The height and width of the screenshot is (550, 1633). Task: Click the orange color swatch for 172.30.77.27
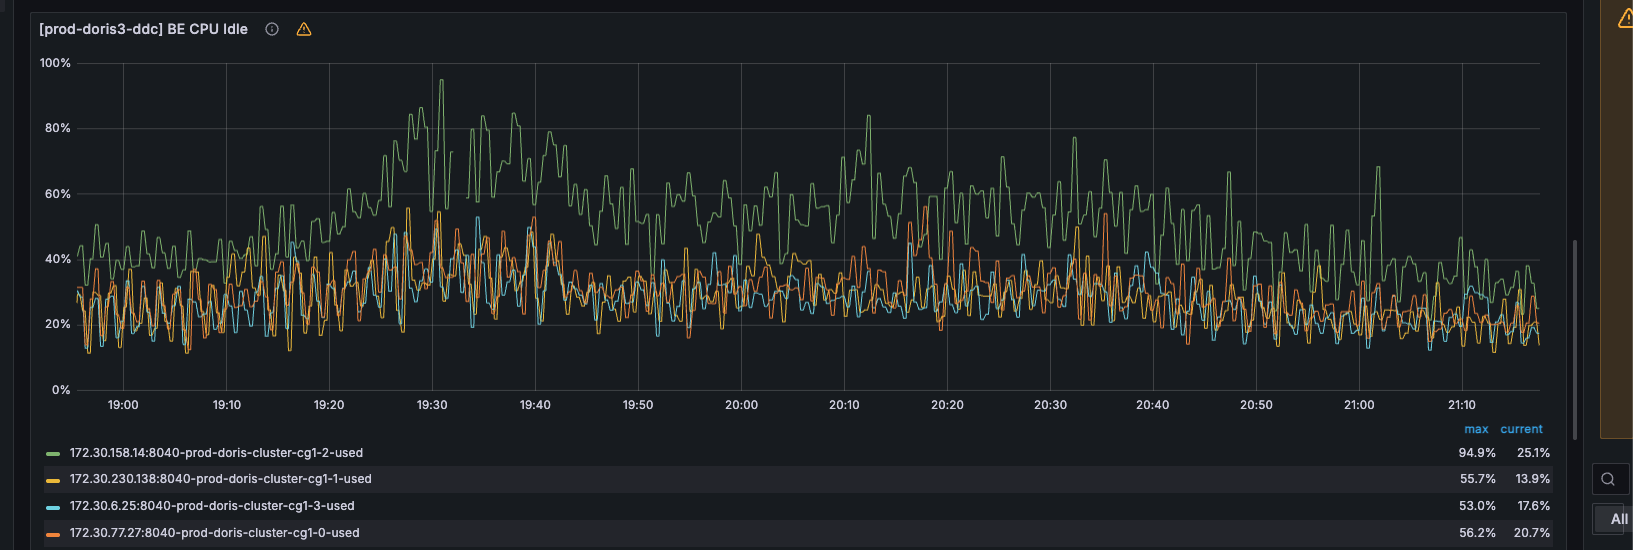(x=53, y=534)
